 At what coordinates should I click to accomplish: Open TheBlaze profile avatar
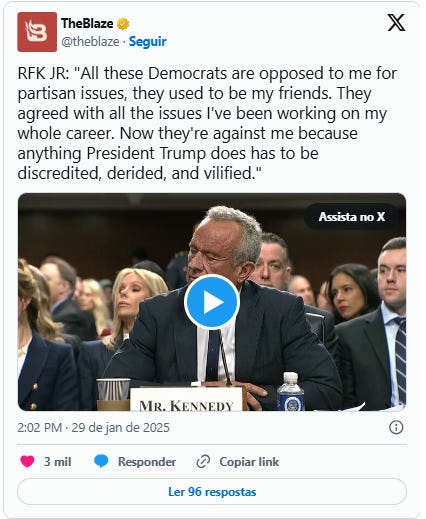tap(37, 32)
